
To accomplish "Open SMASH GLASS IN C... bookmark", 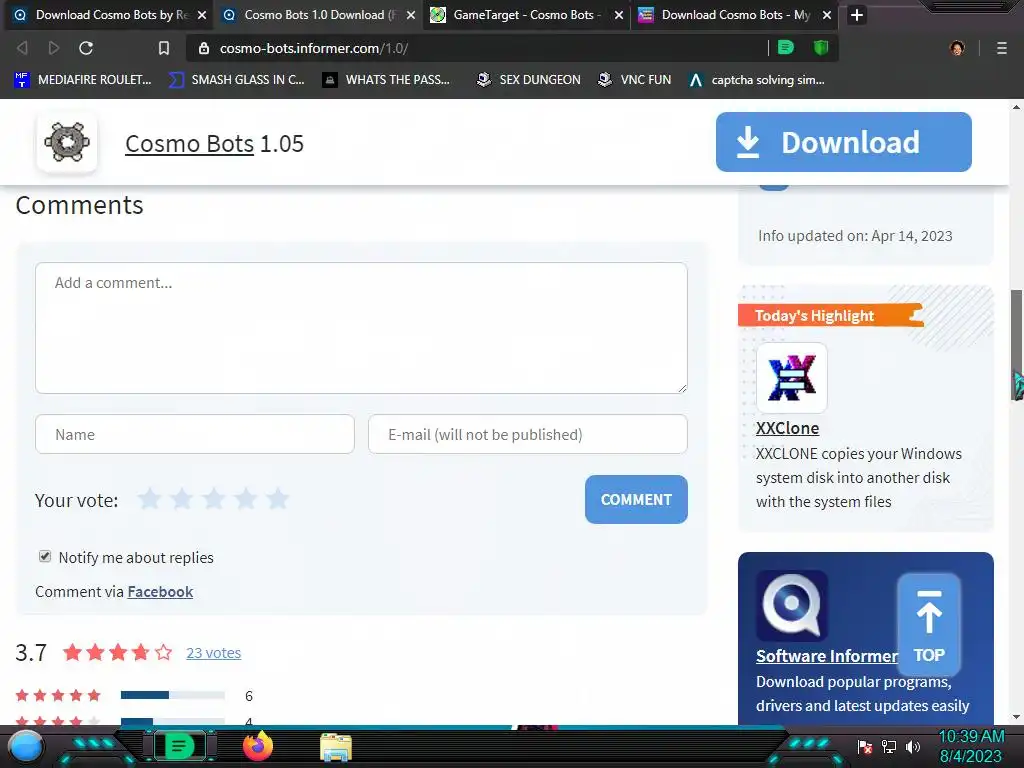I will 236,80.
